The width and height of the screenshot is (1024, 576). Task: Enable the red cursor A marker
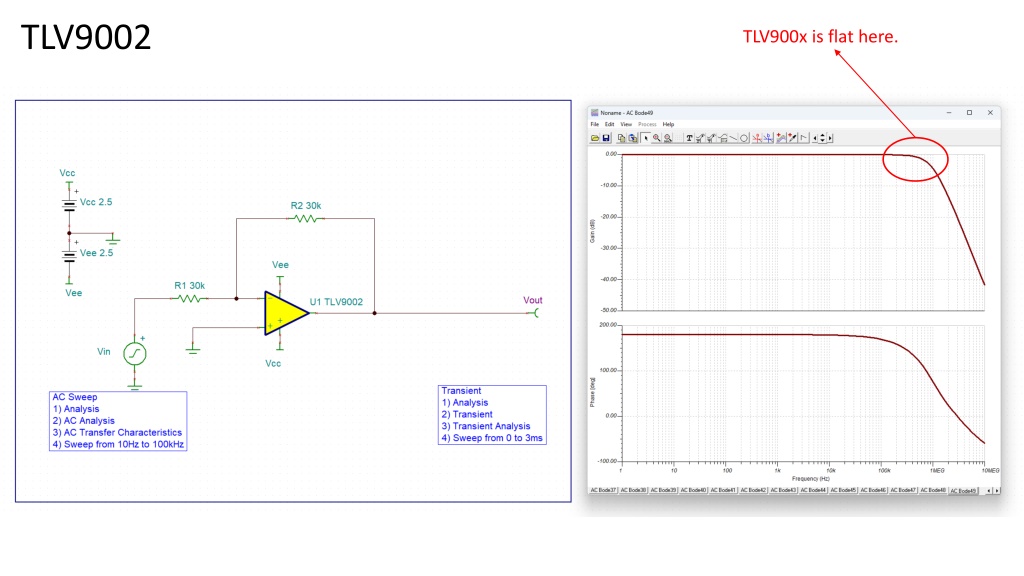click(757, 138)
